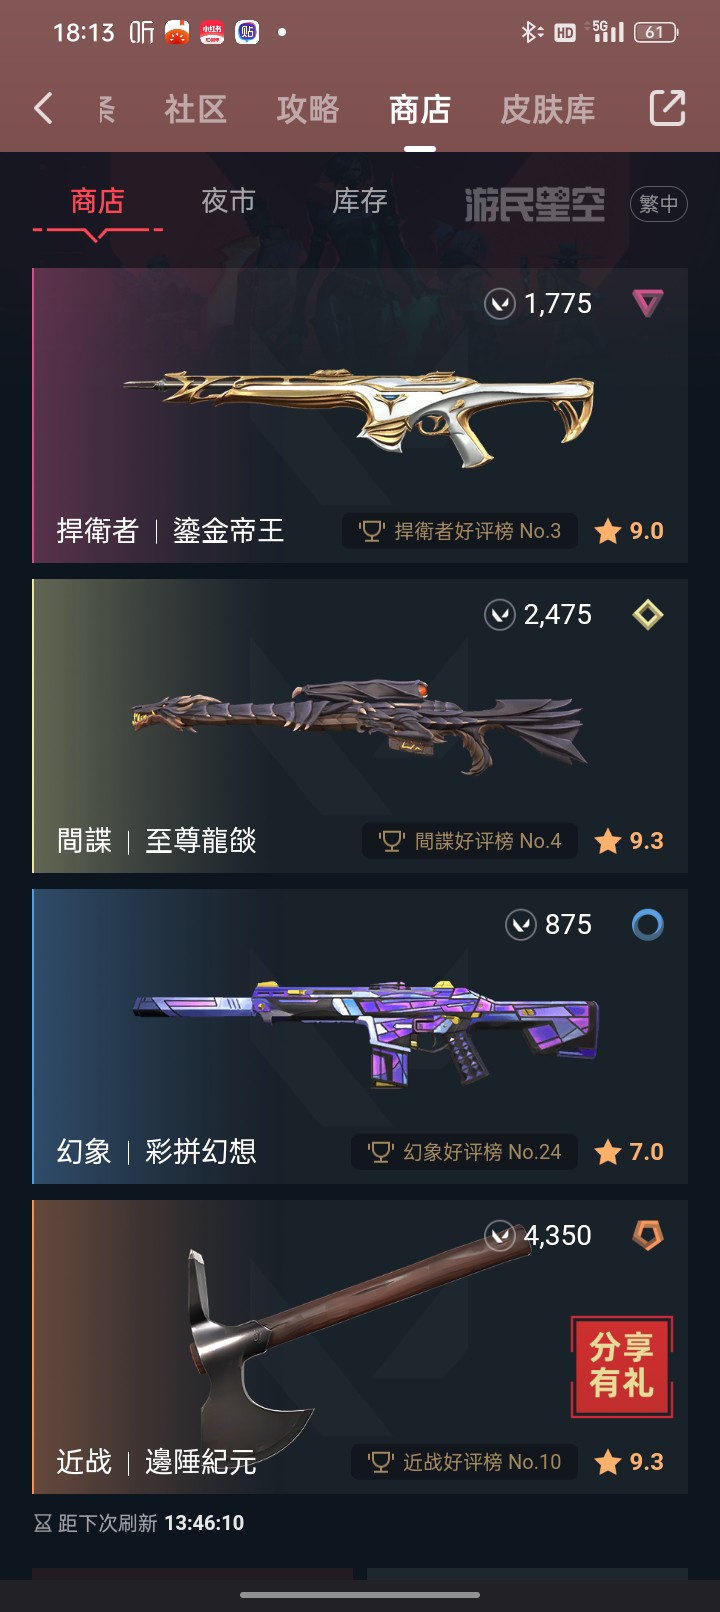Open the 幻象好评榜 No.24 ranking link

pos(464,1152)
